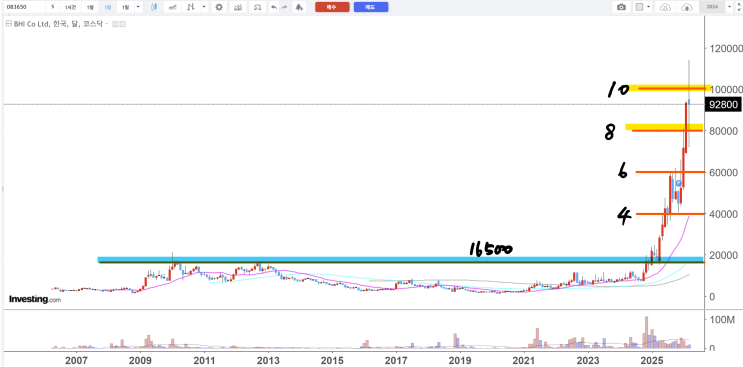Expand the chart style dropdown arrow
This screenshot has width=743, height=367.
point(204,7)
